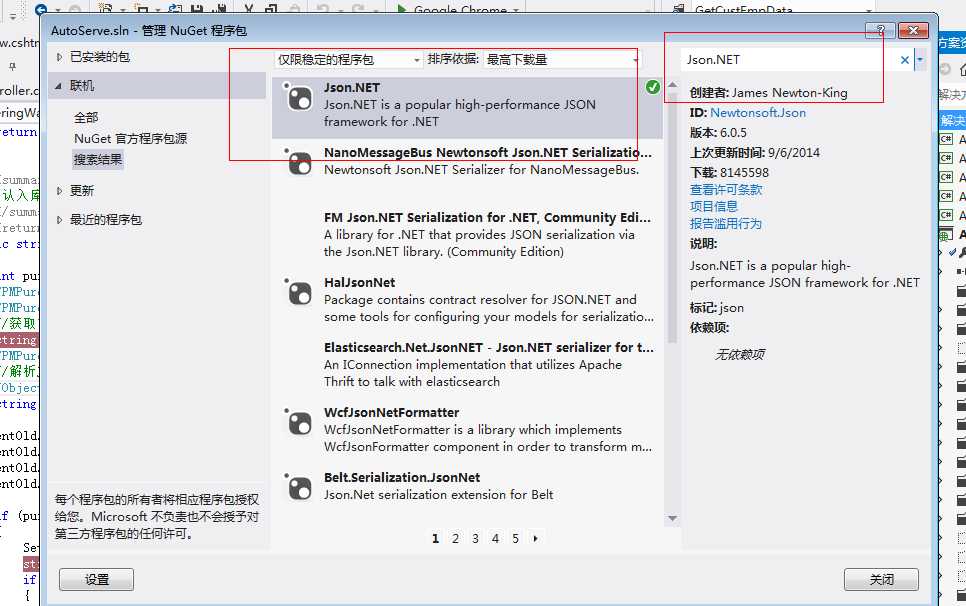966x606 pixels.
Task: Select the Json.NET package row title
Action: [x=352, y=87]
